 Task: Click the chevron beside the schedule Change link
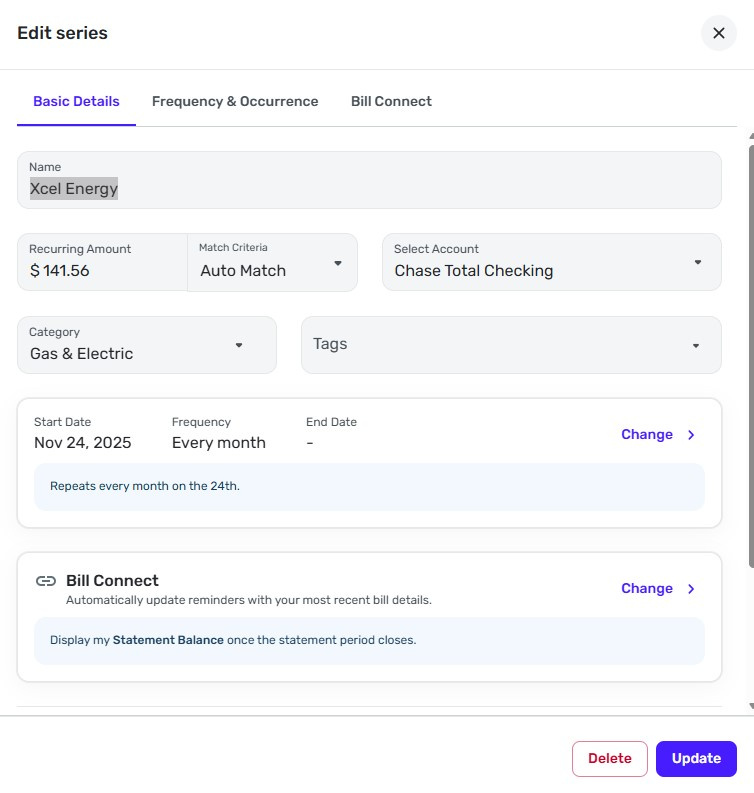point(691,435)
